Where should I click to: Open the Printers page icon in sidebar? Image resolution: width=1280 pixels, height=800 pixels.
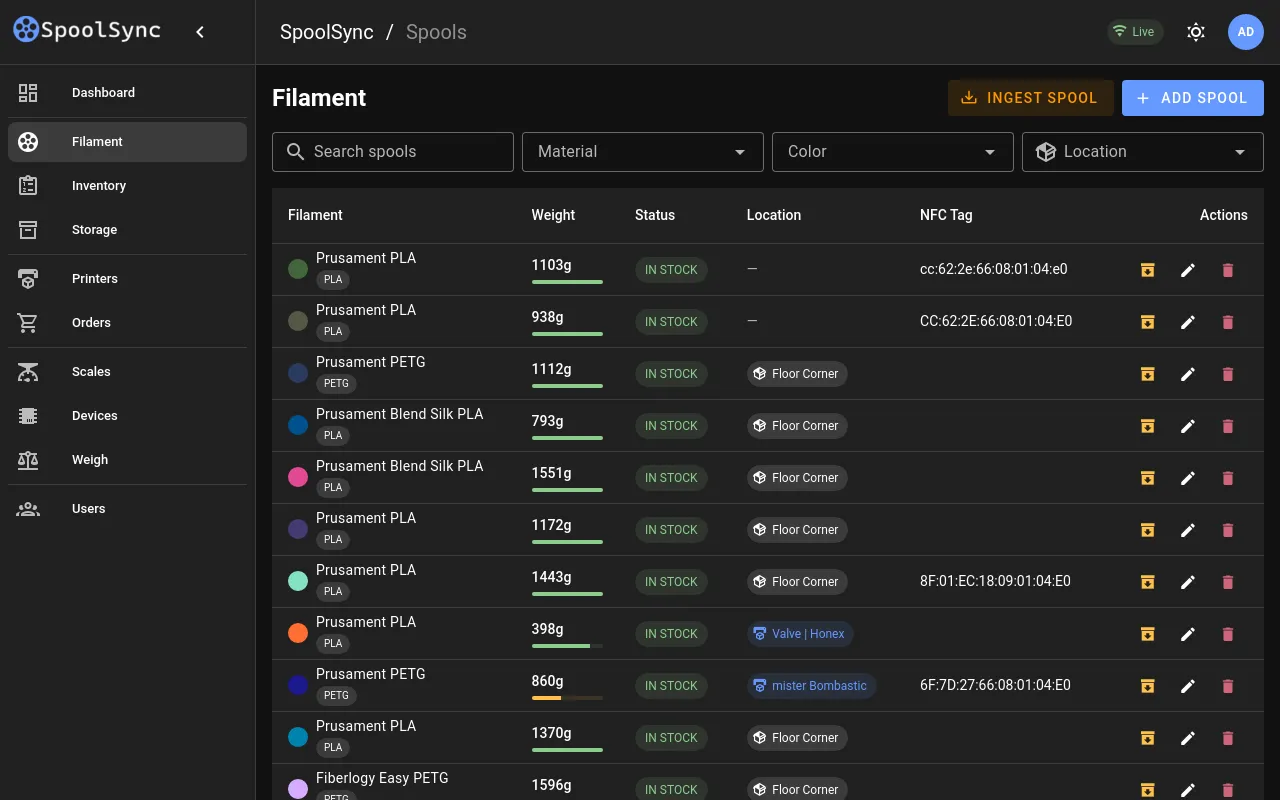pyautogui.click(x=28, y=279)
